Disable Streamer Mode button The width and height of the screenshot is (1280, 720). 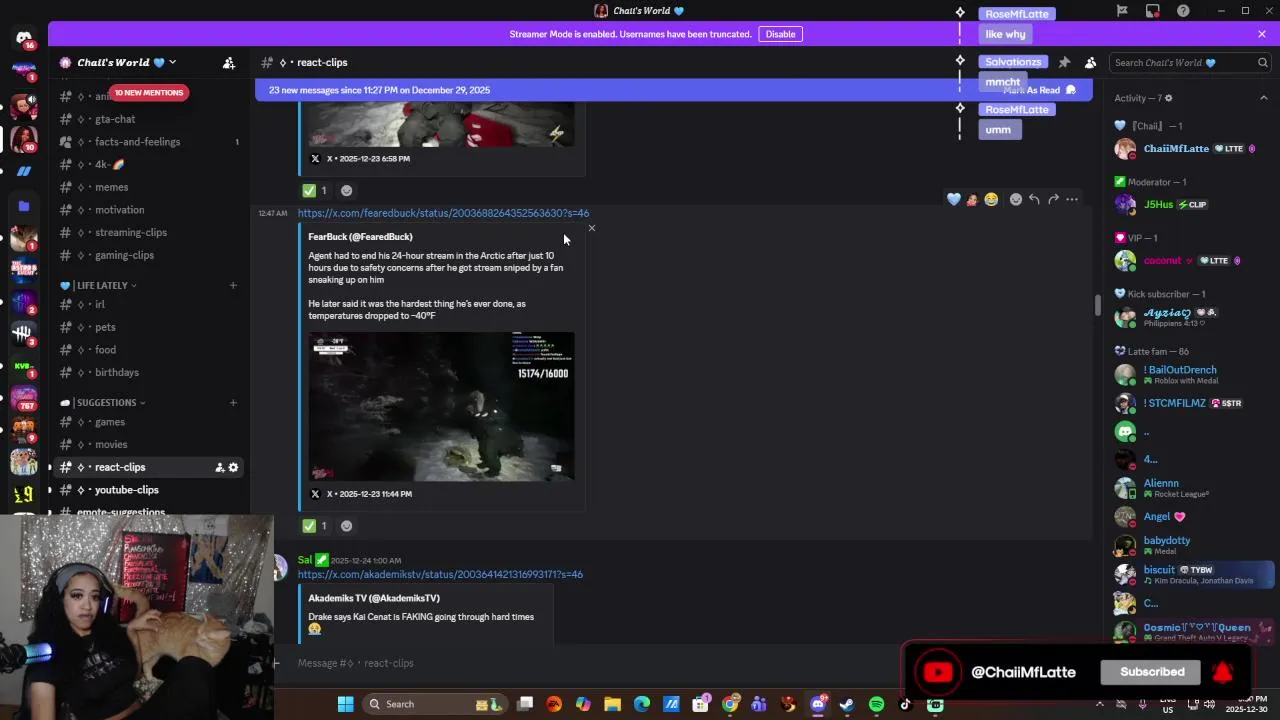click(x=780, y=34)
